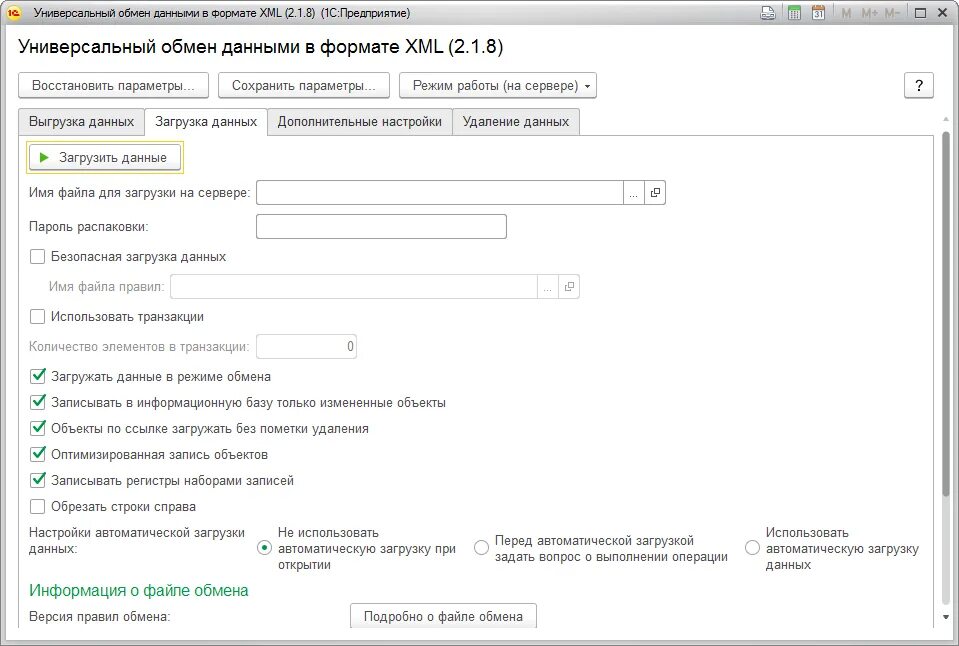Uncheck 'Загружать данные в режиме обмена'

[37, 376]
